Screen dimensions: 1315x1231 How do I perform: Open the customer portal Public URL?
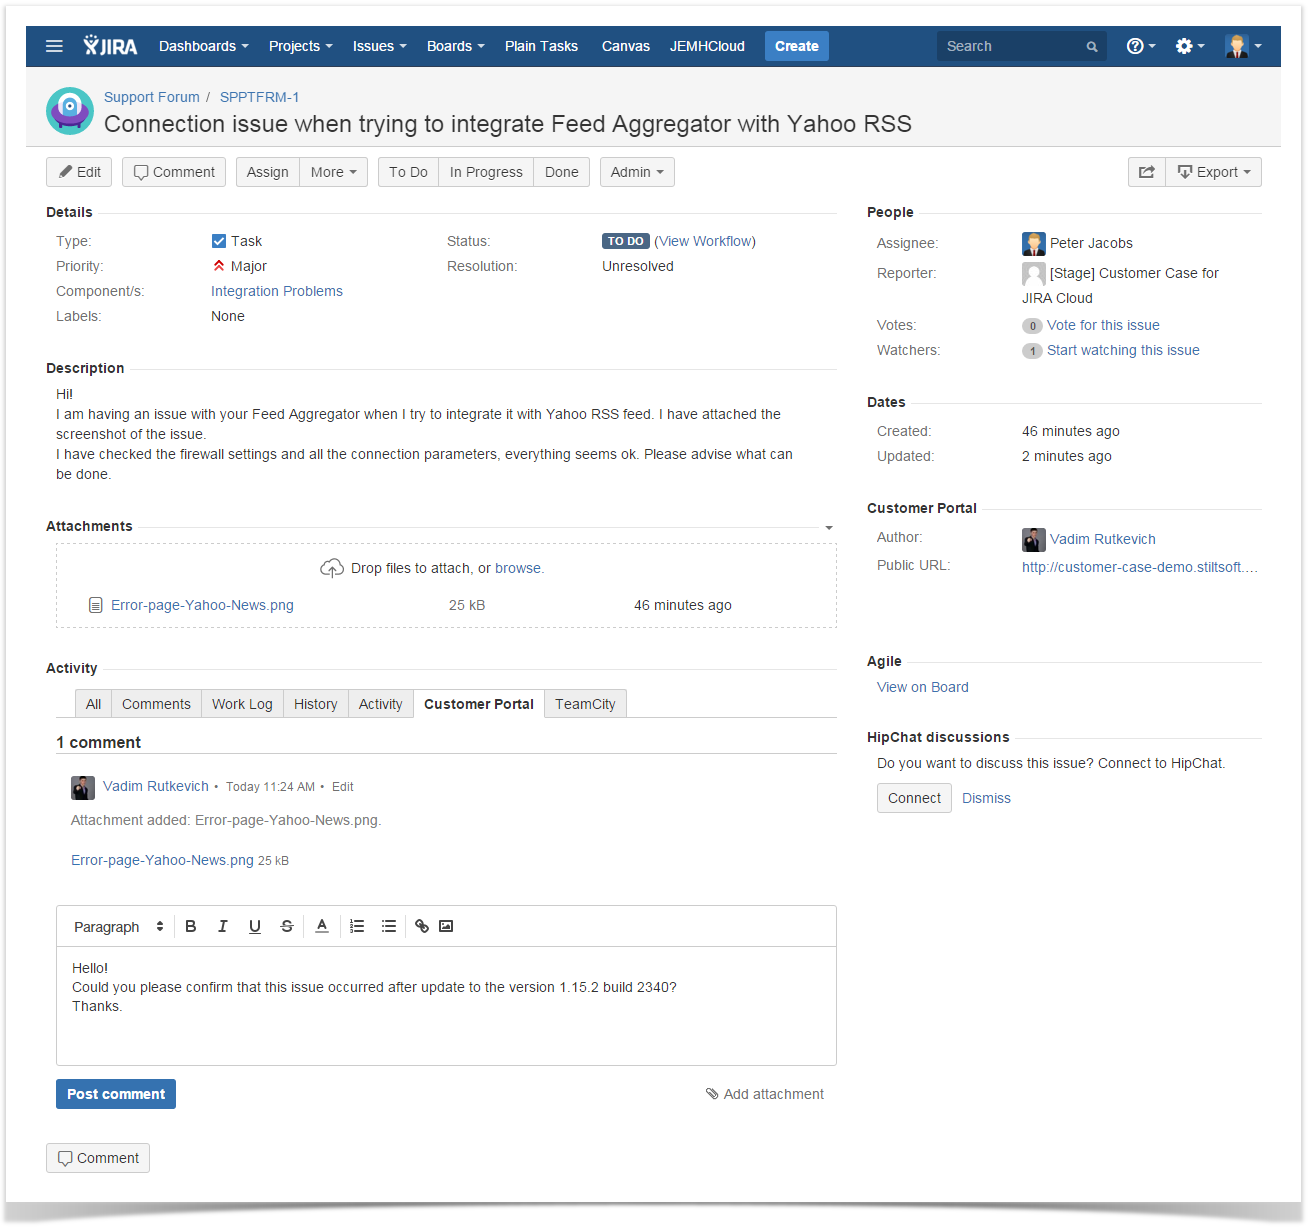(x=1140, y=567)
